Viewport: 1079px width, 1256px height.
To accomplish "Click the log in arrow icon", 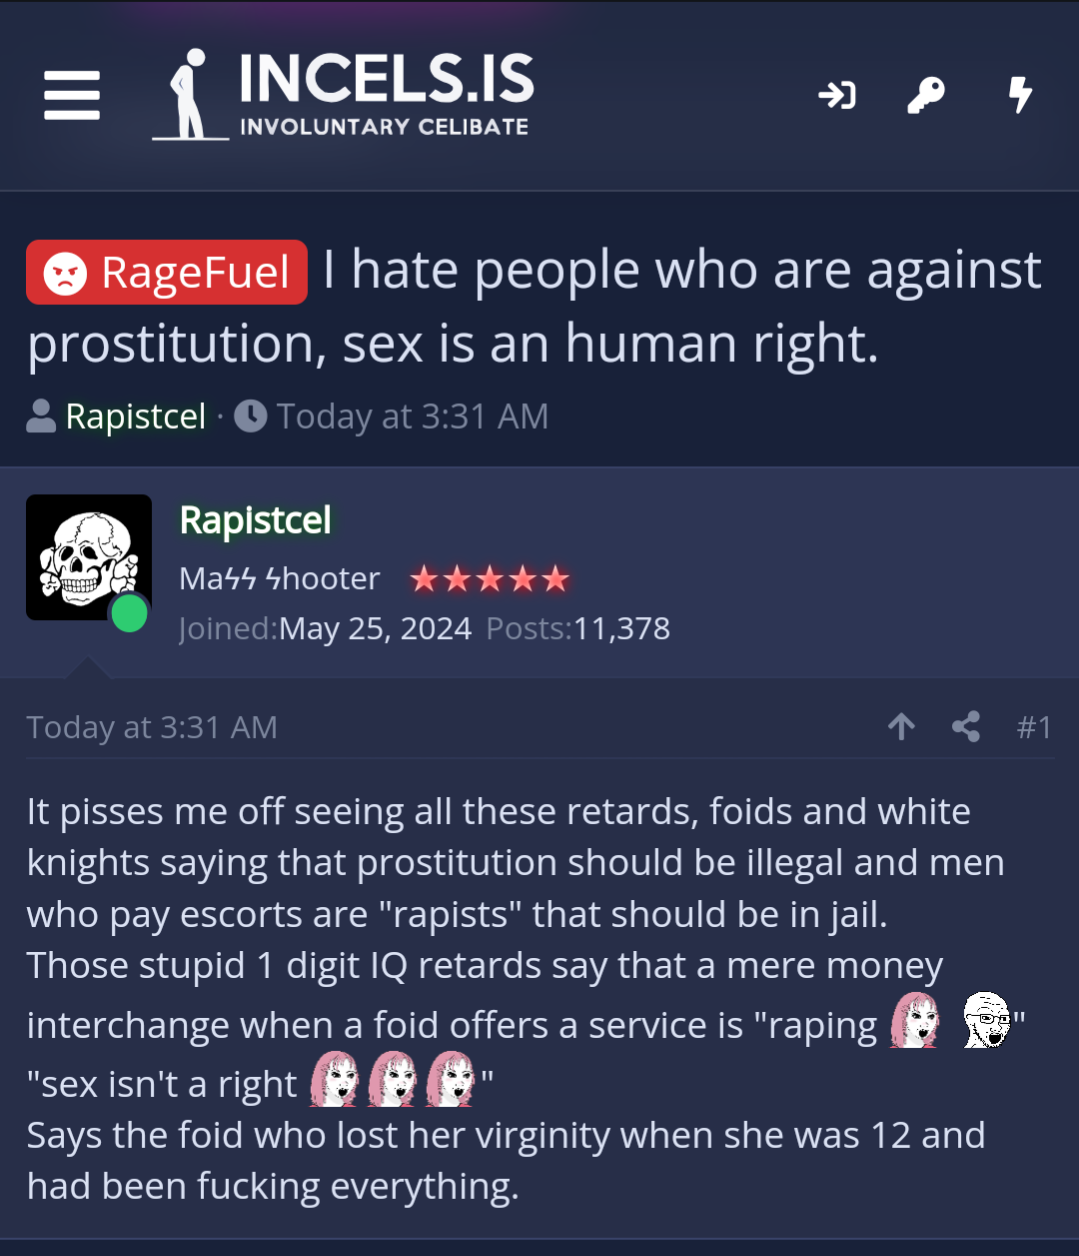I will click(837, 95).
